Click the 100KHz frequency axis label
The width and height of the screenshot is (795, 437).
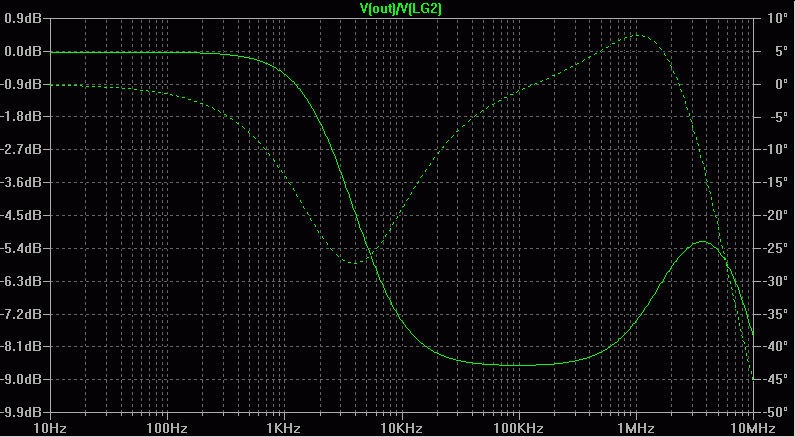(518, 428)
